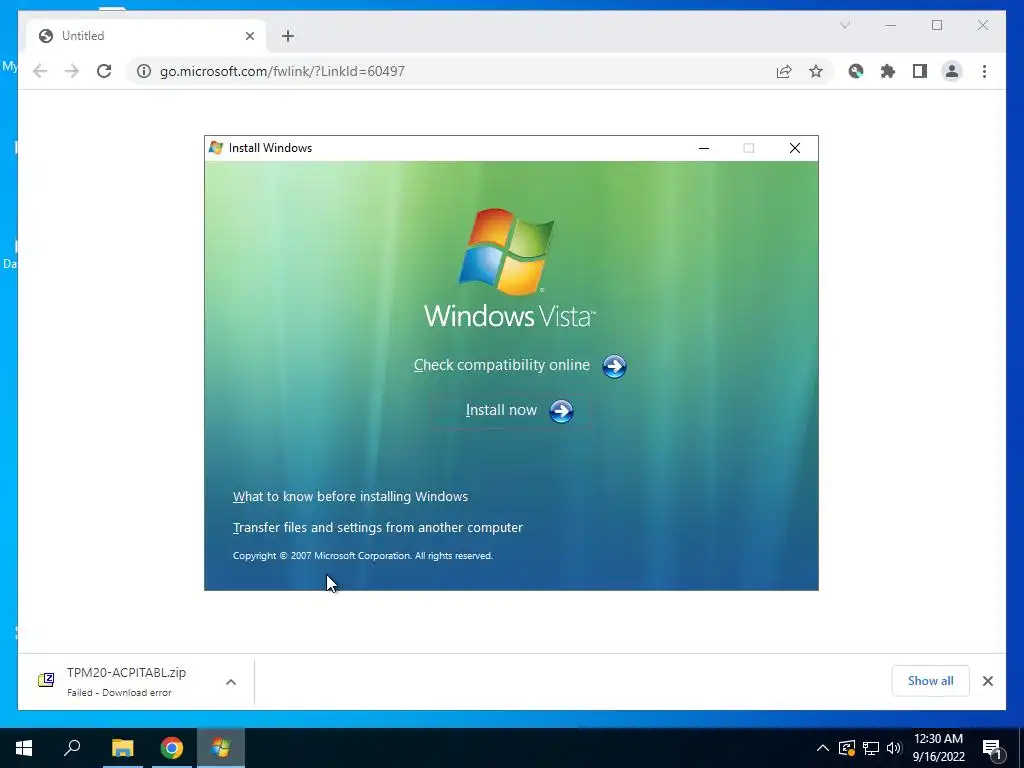Open Chrome's three-dot menu
Viewport: 1024px width, 768px height.
(x=984, y=71)
